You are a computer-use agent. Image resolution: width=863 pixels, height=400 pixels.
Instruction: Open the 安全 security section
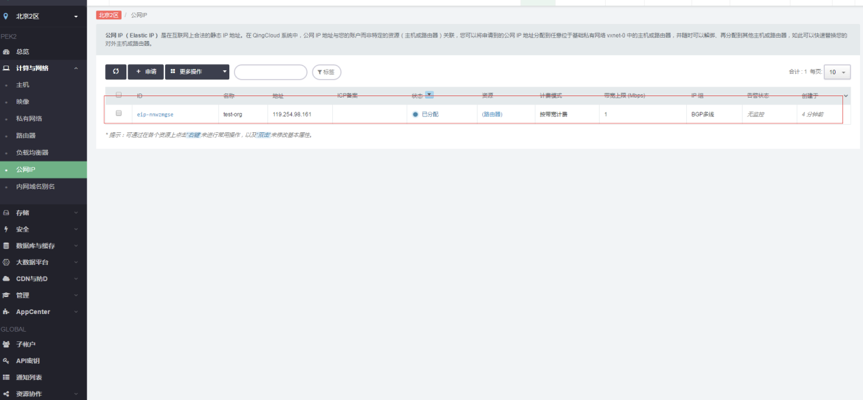pos(28,229)
